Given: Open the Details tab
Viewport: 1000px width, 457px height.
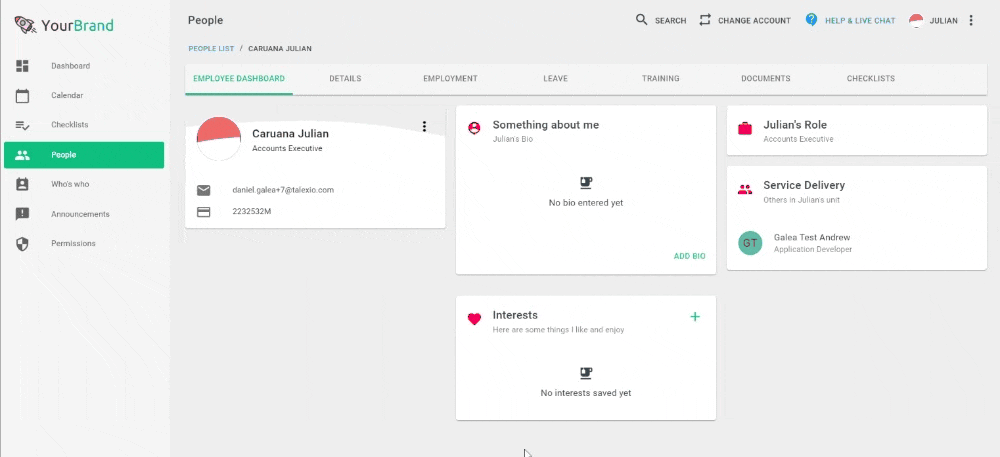Looking at the screenshot, I should [x=345, y=79].
